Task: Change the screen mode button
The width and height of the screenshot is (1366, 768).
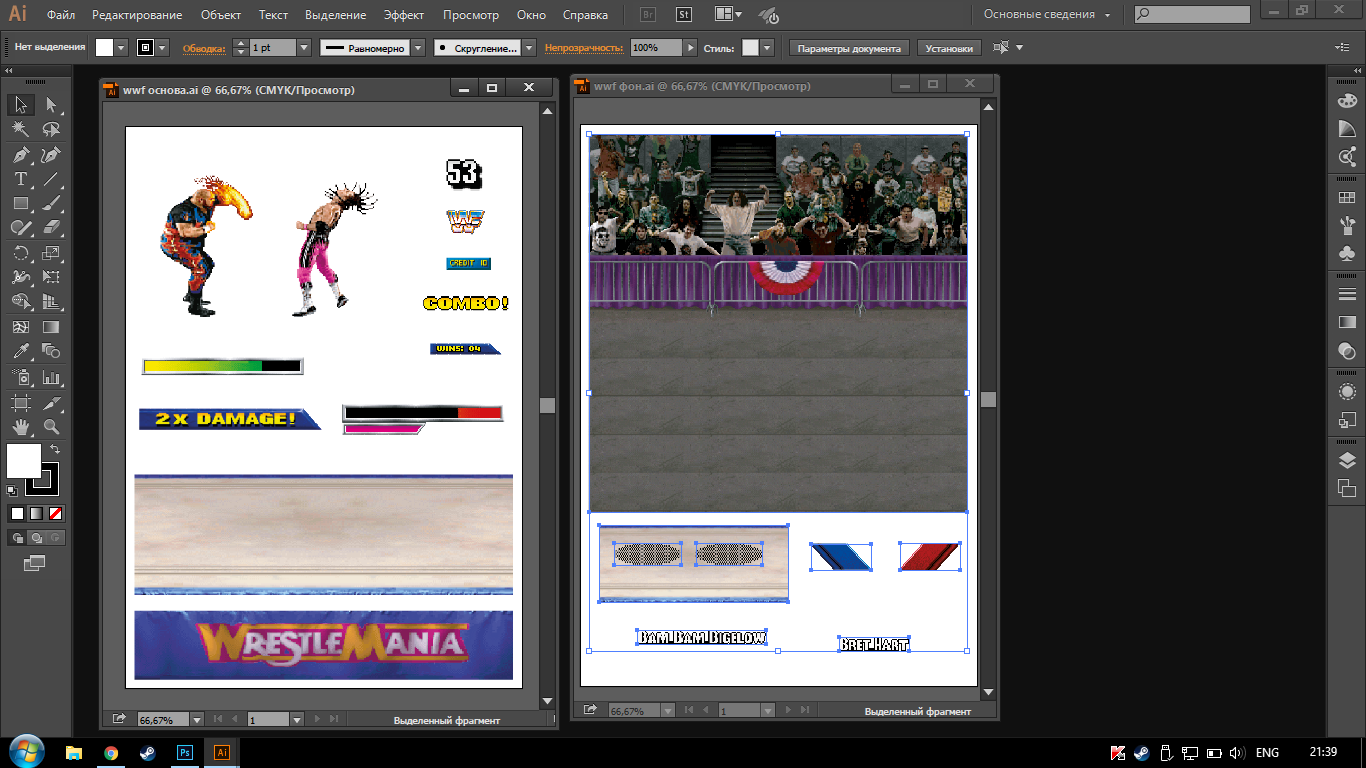Action: coord(35,564)
